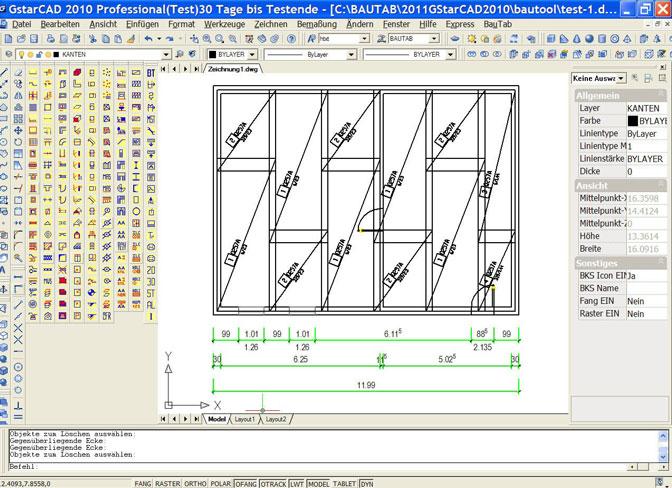Open the BYLAYER color dropdown
Screen dimensions: 672x488
coord(252,54)
